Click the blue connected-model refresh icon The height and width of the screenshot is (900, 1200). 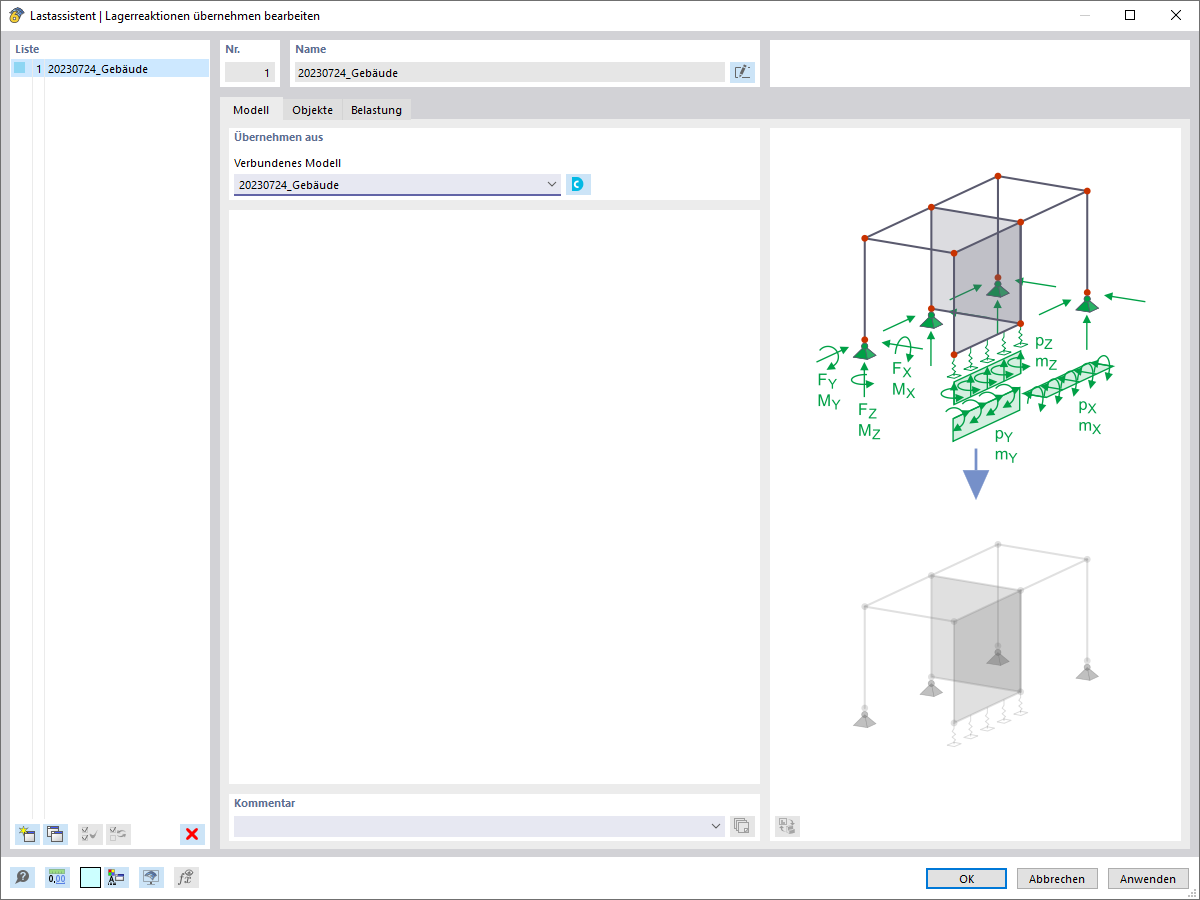pos(578,184)
